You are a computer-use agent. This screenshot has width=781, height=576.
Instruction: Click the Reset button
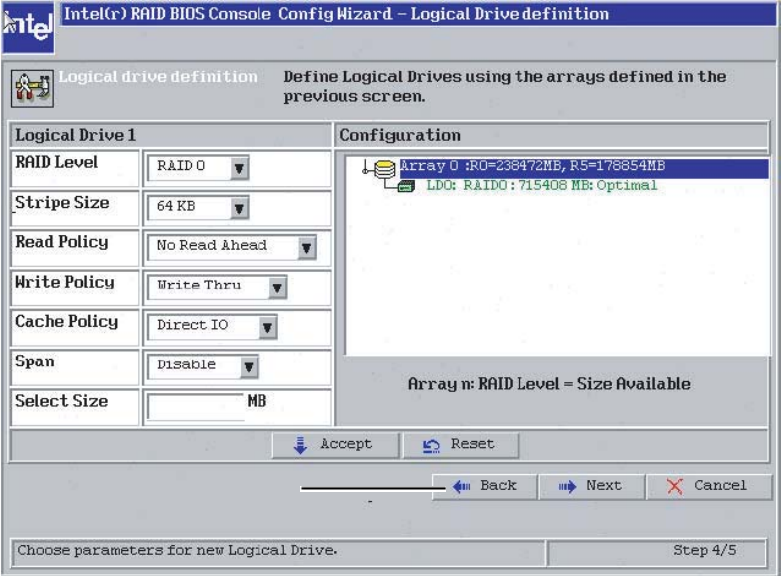[461, 445]
